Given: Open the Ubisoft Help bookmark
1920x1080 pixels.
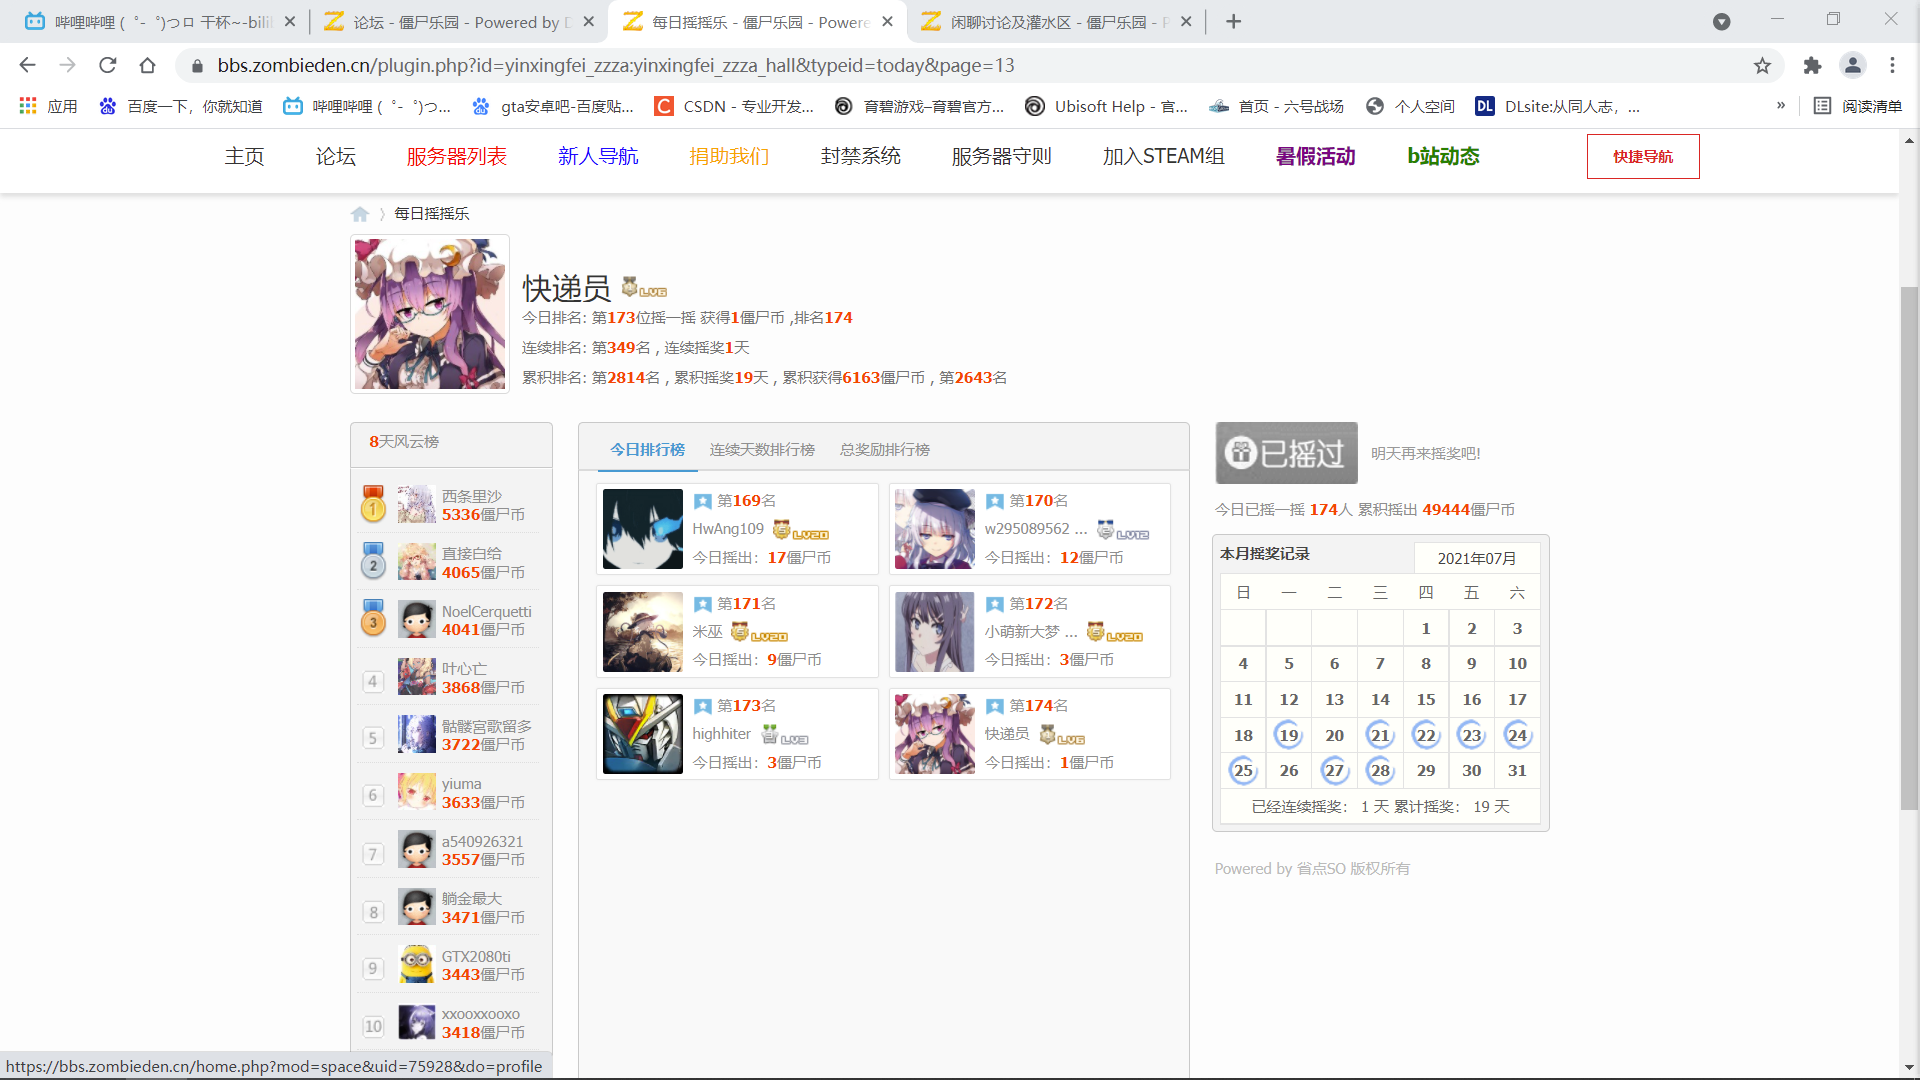Looking at the screenshot, I should tap(1106, 106).
